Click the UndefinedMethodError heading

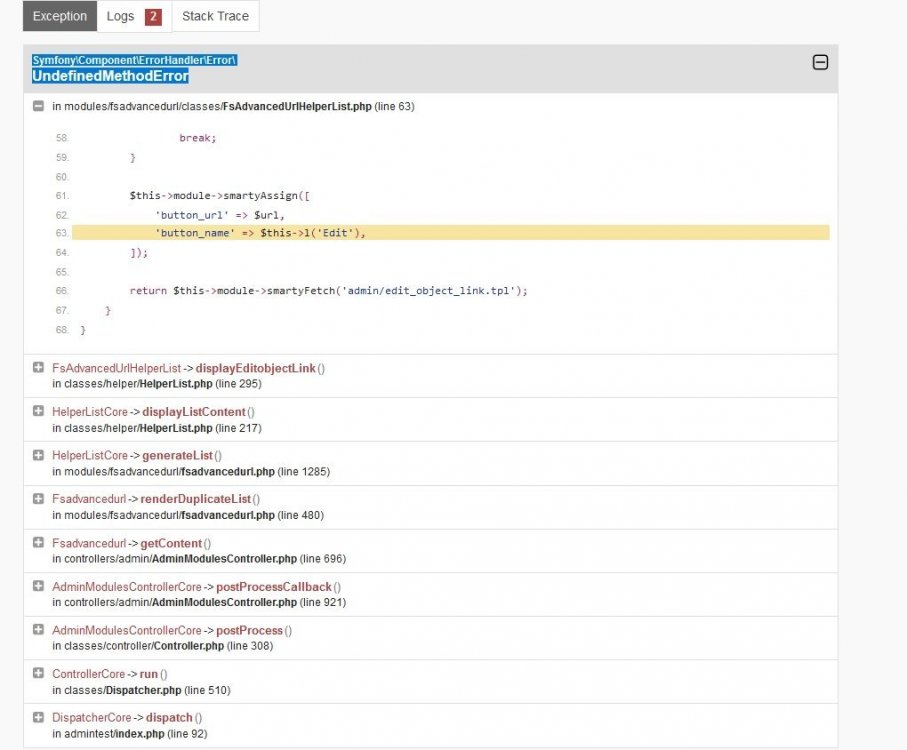(110, 76)
